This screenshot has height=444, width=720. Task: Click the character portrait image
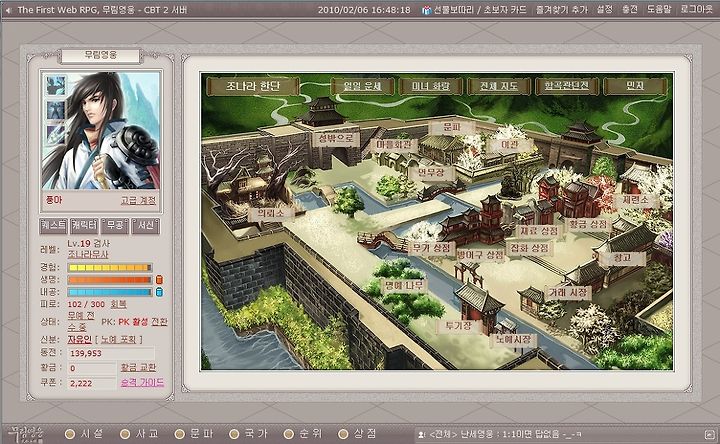[x=101, y=131]
